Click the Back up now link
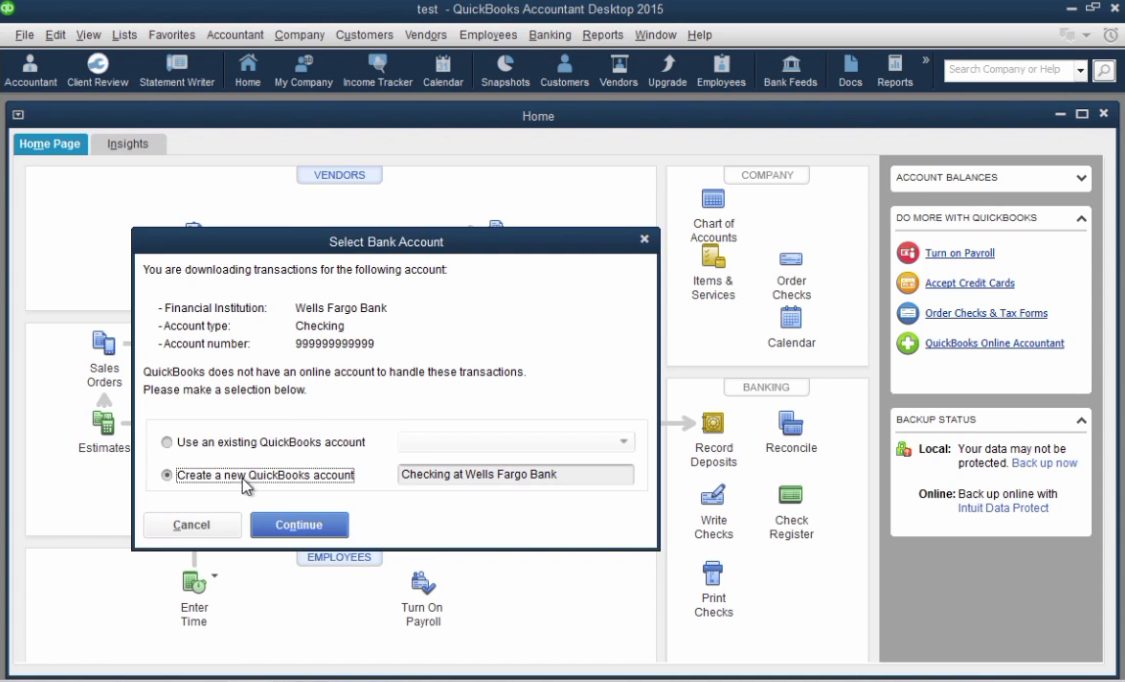 tap(1044, 463)
